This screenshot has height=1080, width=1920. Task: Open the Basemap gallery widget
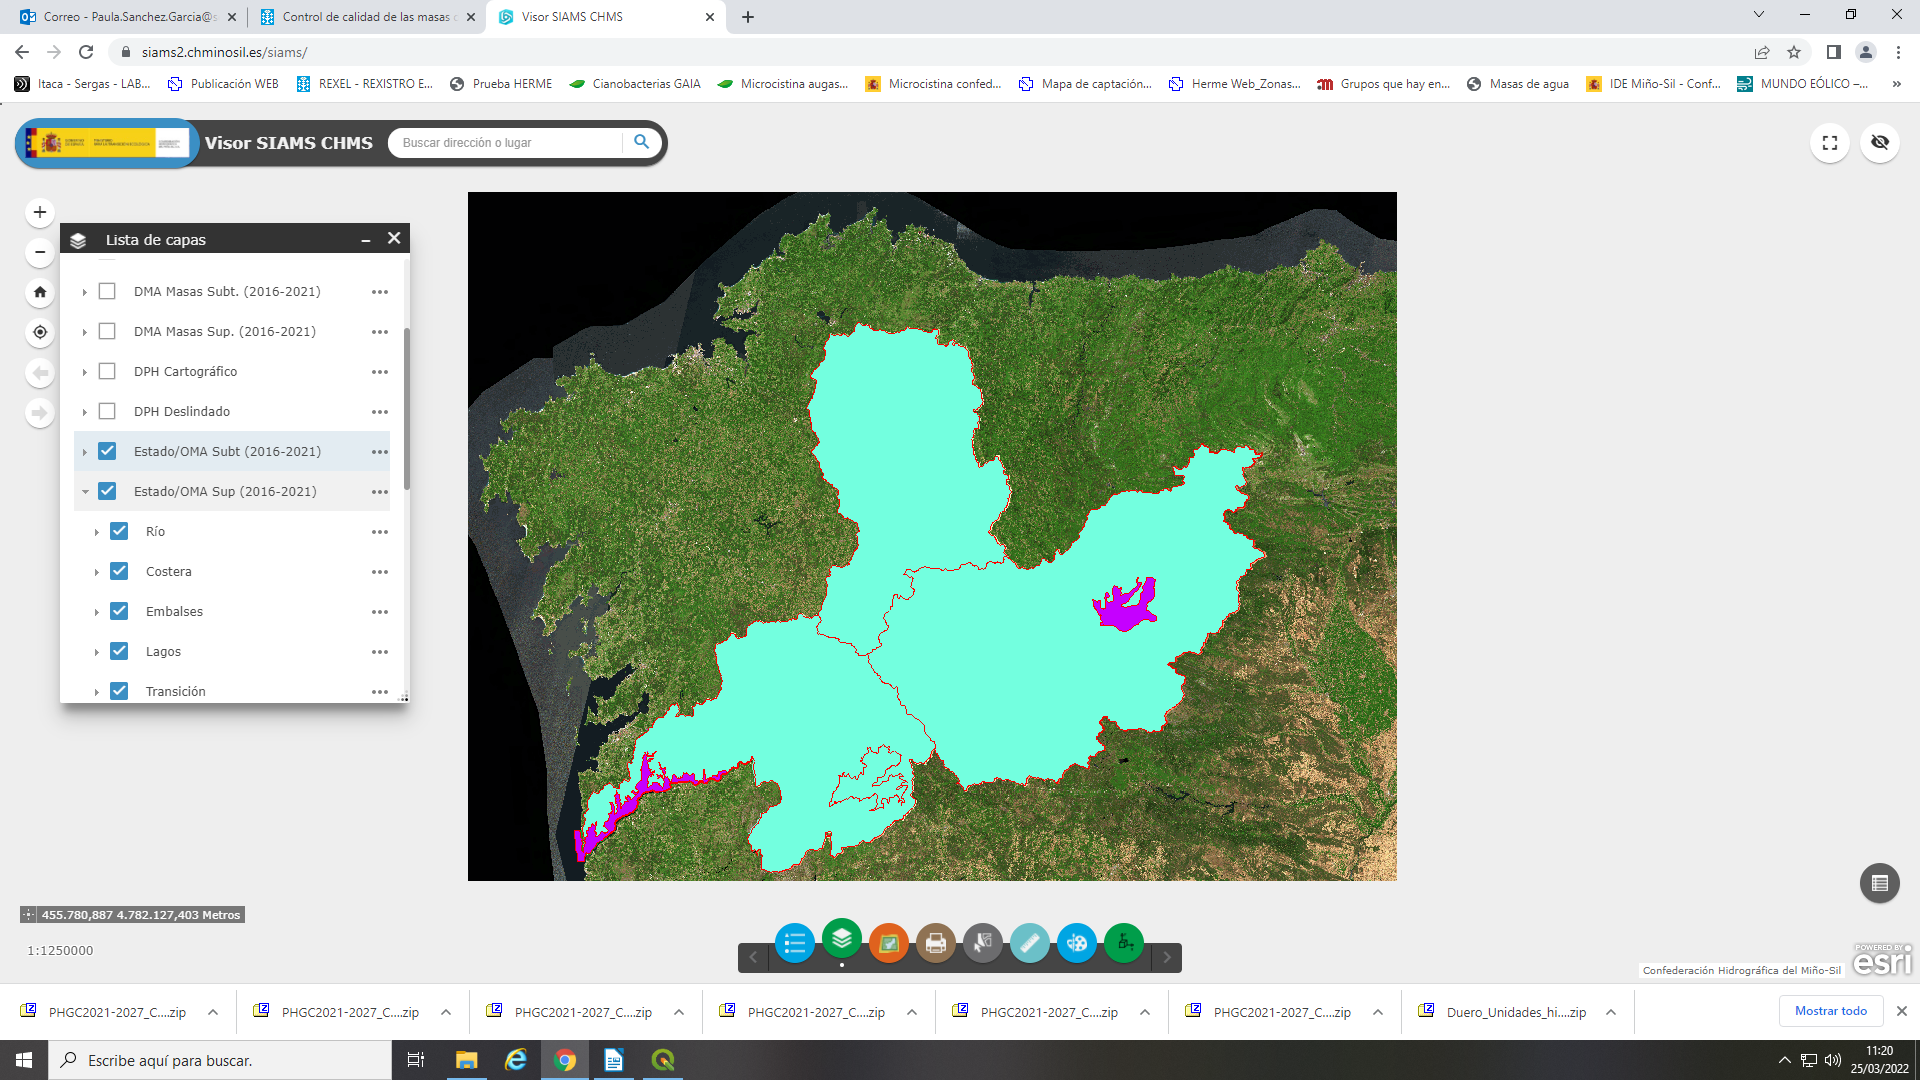click(x=888, y=943)
